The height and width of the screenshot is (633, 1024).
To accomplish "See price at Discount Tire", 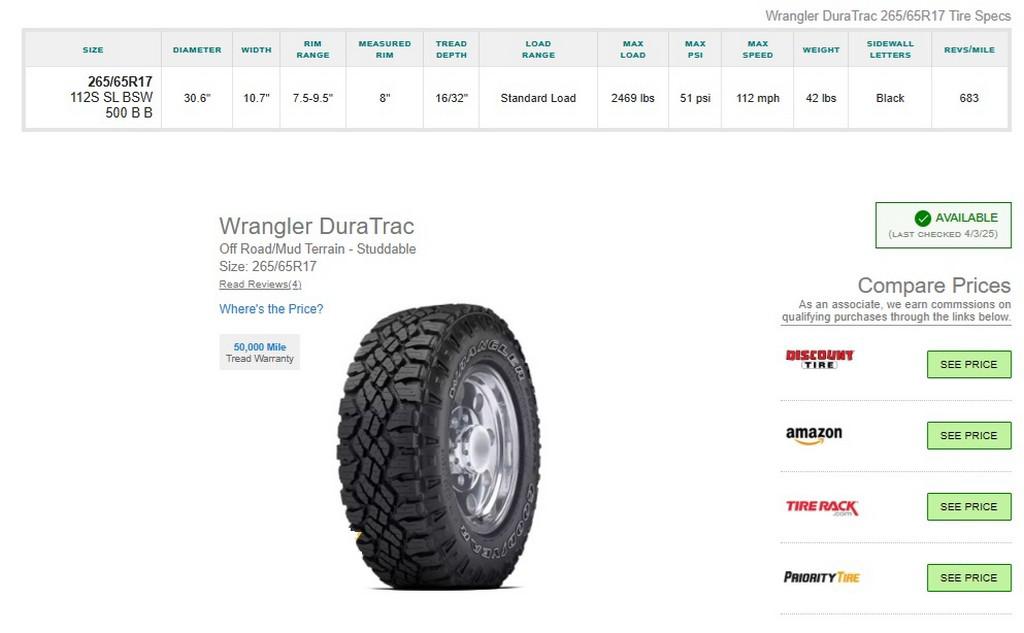I will click(x=968, y=365).
